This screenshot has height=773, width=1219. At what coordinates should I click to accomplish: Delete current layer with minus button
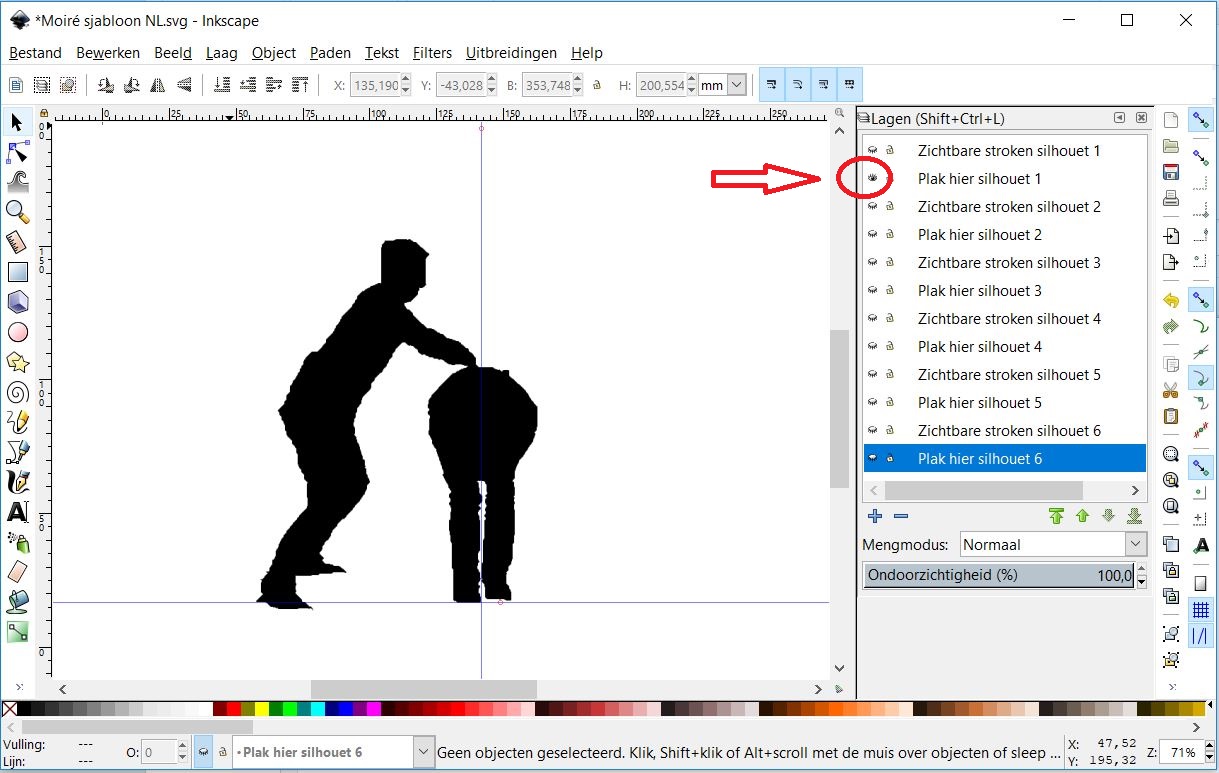pyautogui.click(x=900, y=516)
